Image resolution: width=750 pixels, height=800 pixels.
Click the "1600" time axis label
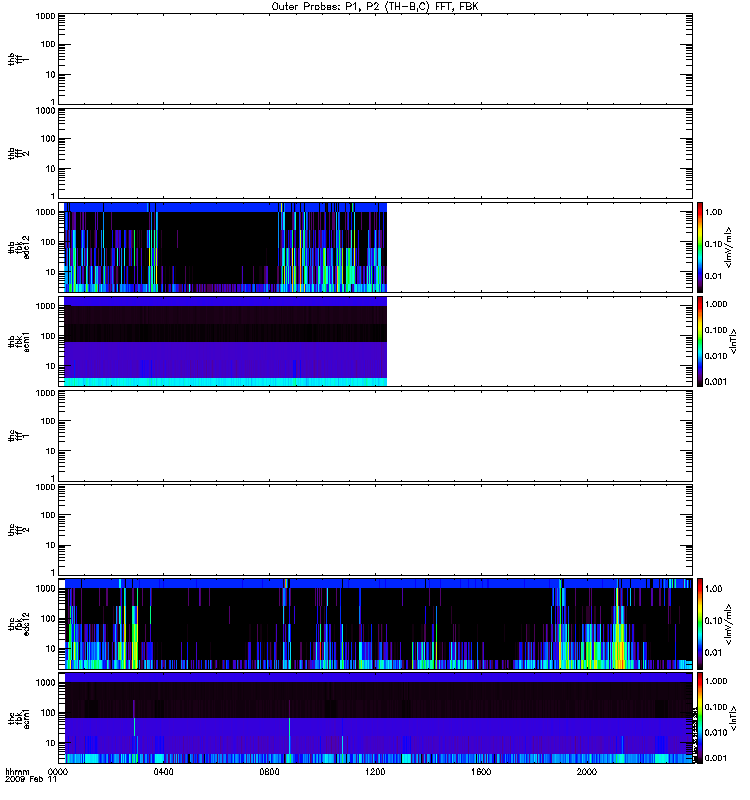(481, 772)
